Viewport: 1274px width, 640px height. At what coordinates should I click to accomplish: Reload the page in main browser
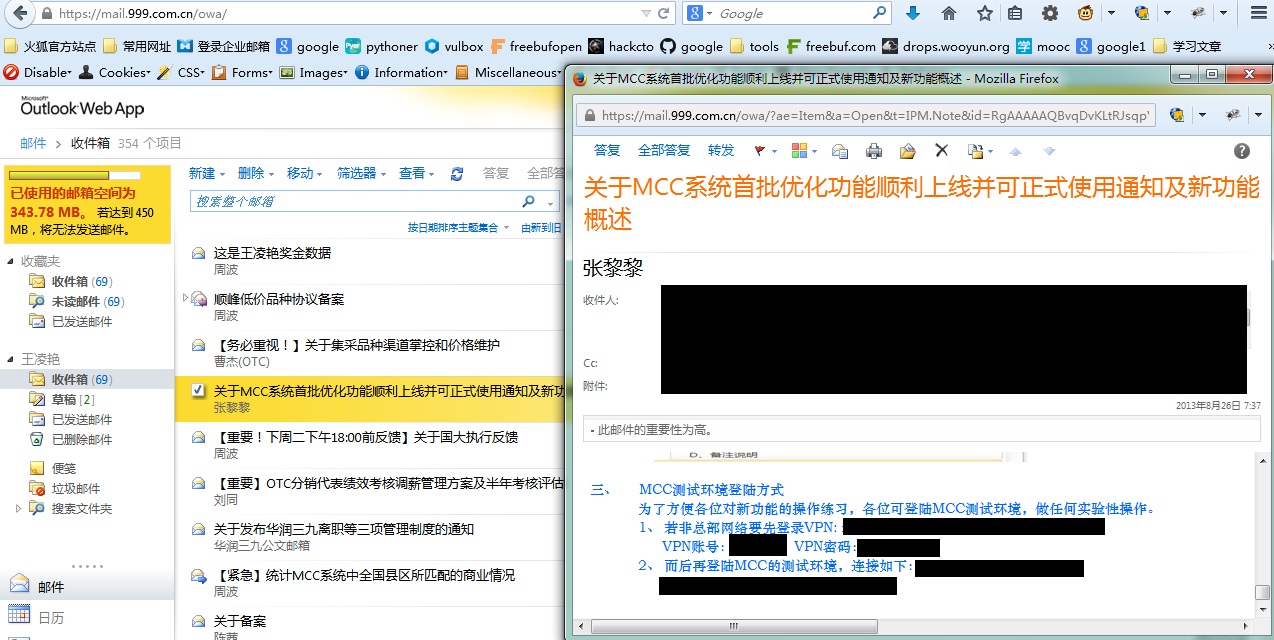click(664, 14)
